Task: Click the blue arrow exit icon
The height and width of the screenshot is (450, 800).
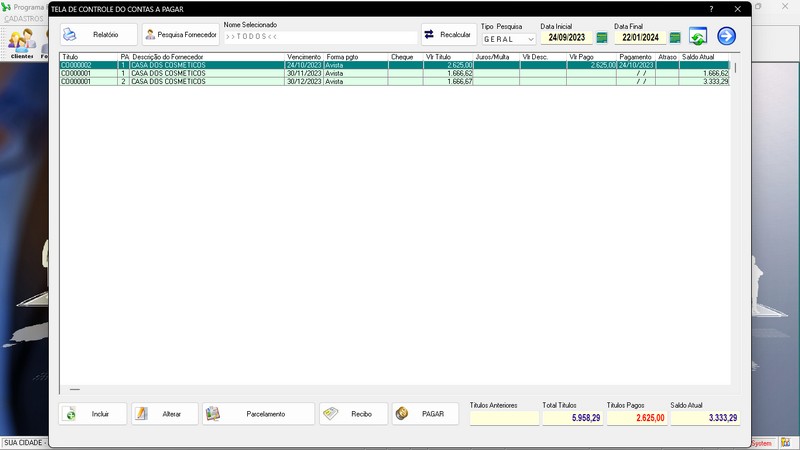Action: [x=726, y=36]
